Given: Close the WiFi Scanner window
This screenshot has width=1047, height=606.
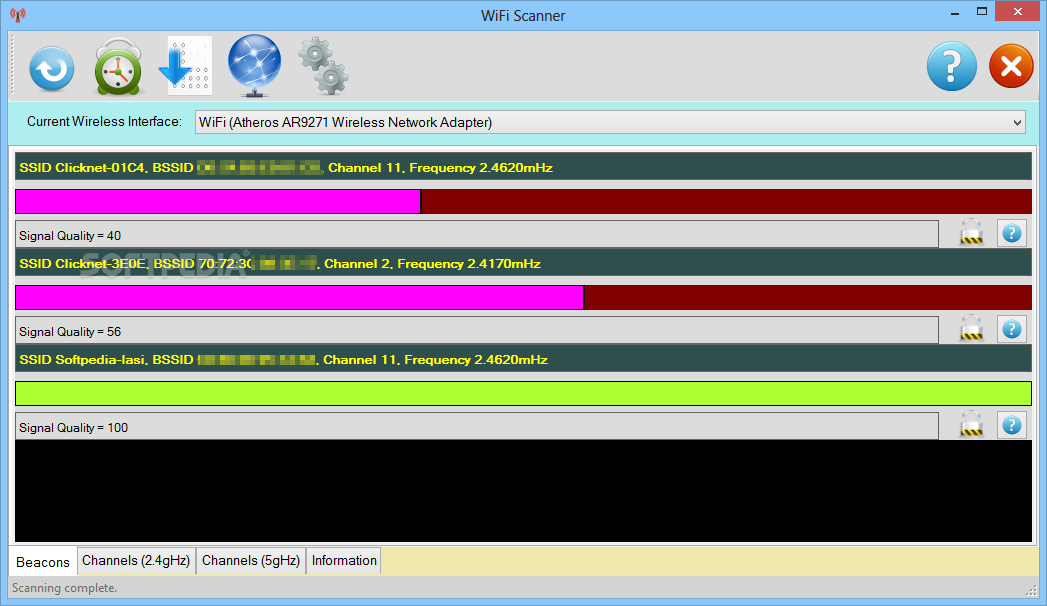Looking at the screenshot, I should [x=1018, y=11].
